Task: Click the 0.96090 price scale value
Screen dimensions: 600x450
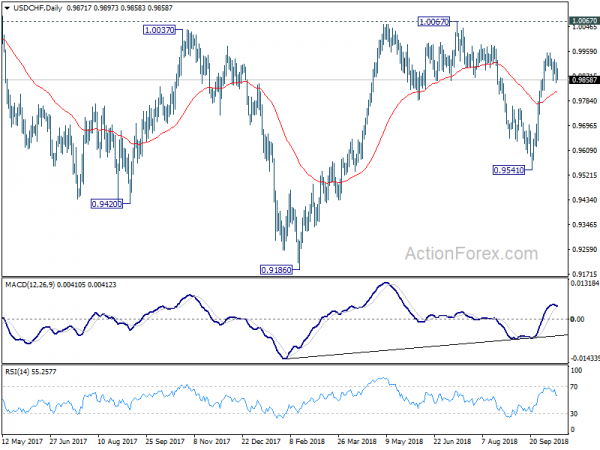Action: pos(584,150)
